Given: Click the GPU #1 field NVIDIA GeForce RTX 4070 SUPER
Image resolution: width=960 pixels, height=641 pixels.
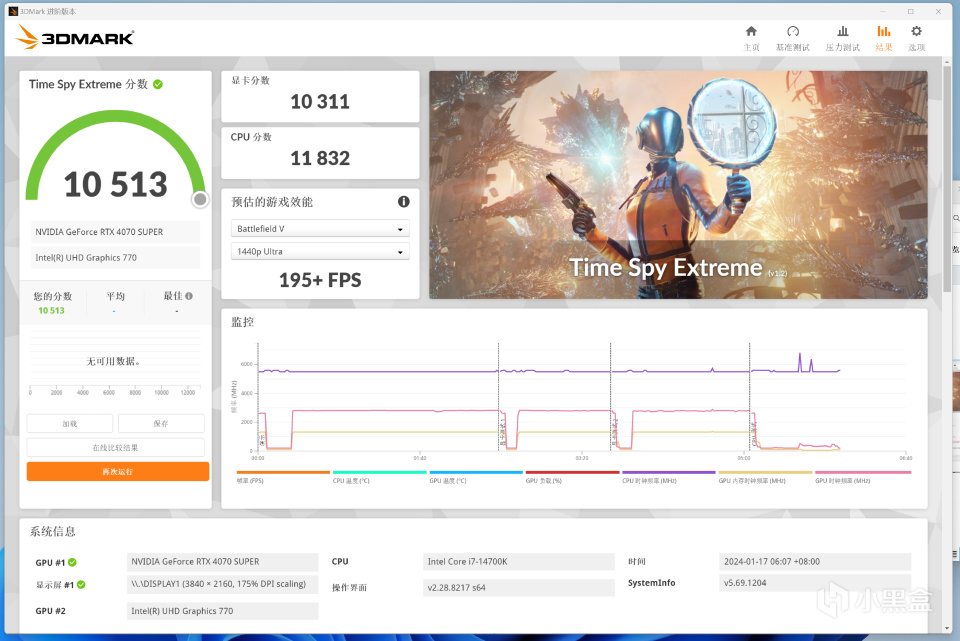Looking at the screenshot, I should pos(223,561).
